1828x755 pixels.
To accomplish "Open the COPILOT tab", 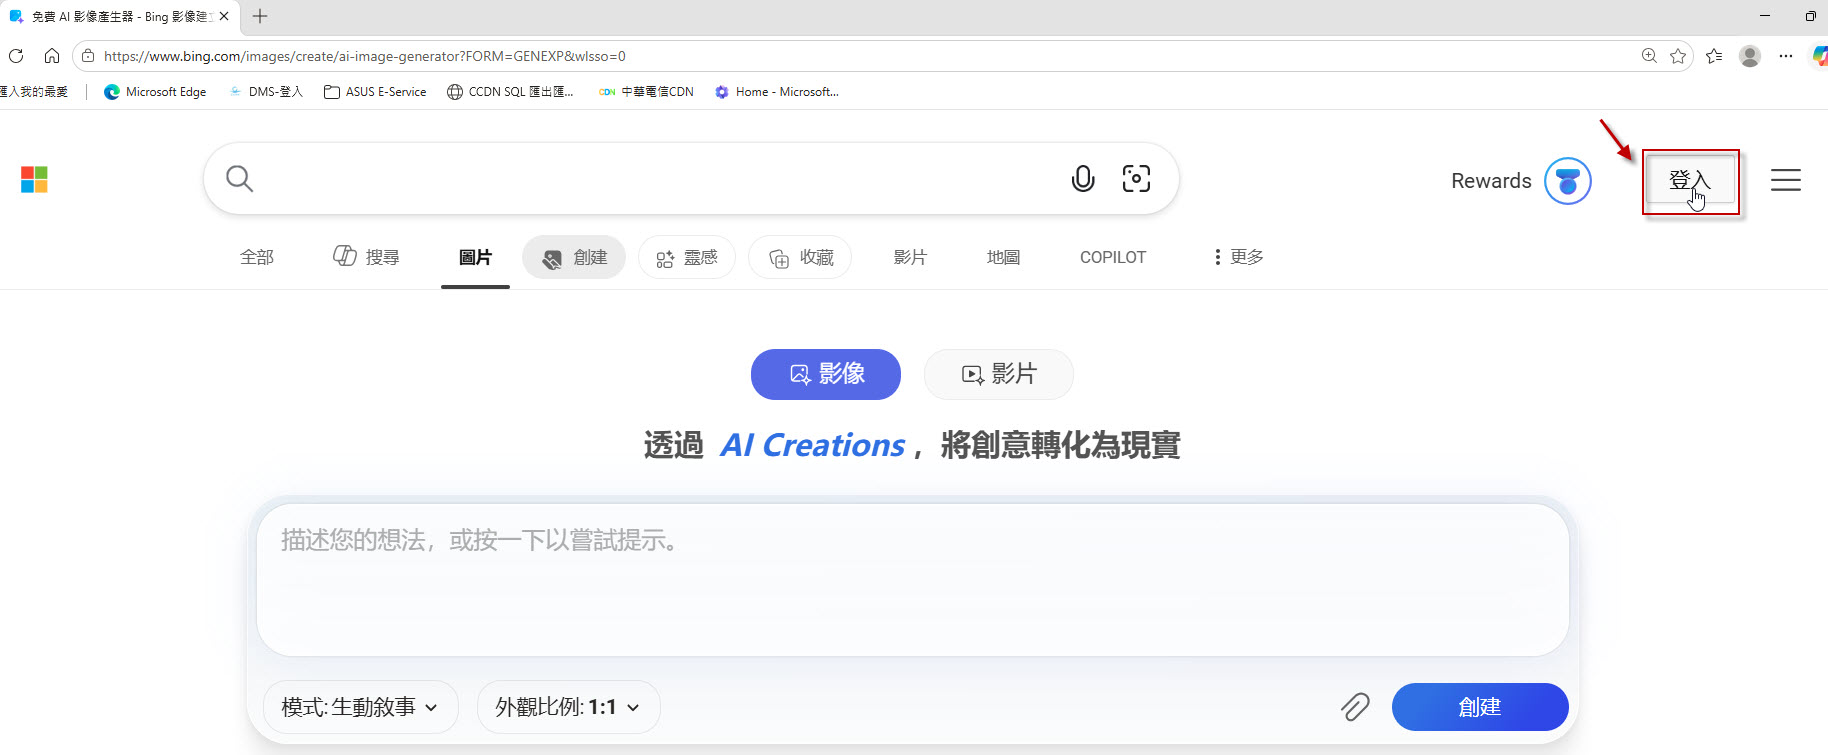I will [x=1112, y=257].
